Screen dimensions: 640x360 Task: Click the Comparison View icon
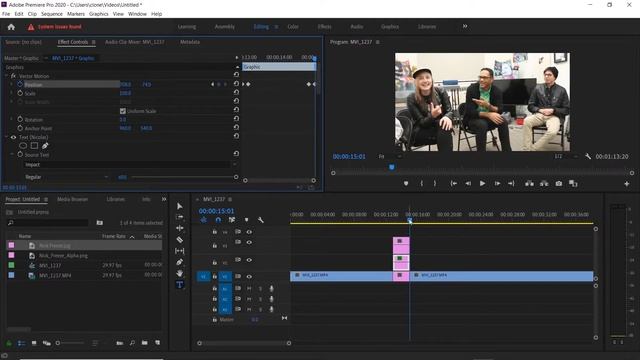pyautogui.click(x=573, y=184)
